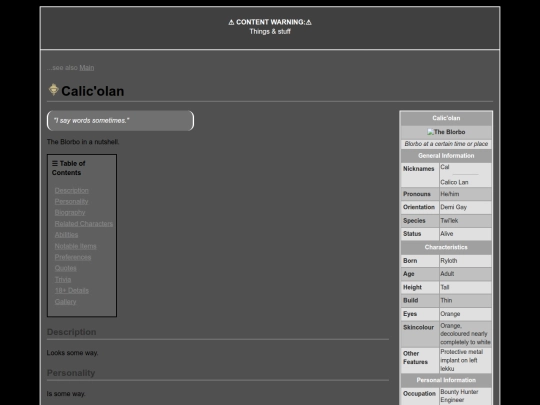Click the Occupation row label
Image resolution: width=540 pixels, height=405 pixels.
coord(419,394)
